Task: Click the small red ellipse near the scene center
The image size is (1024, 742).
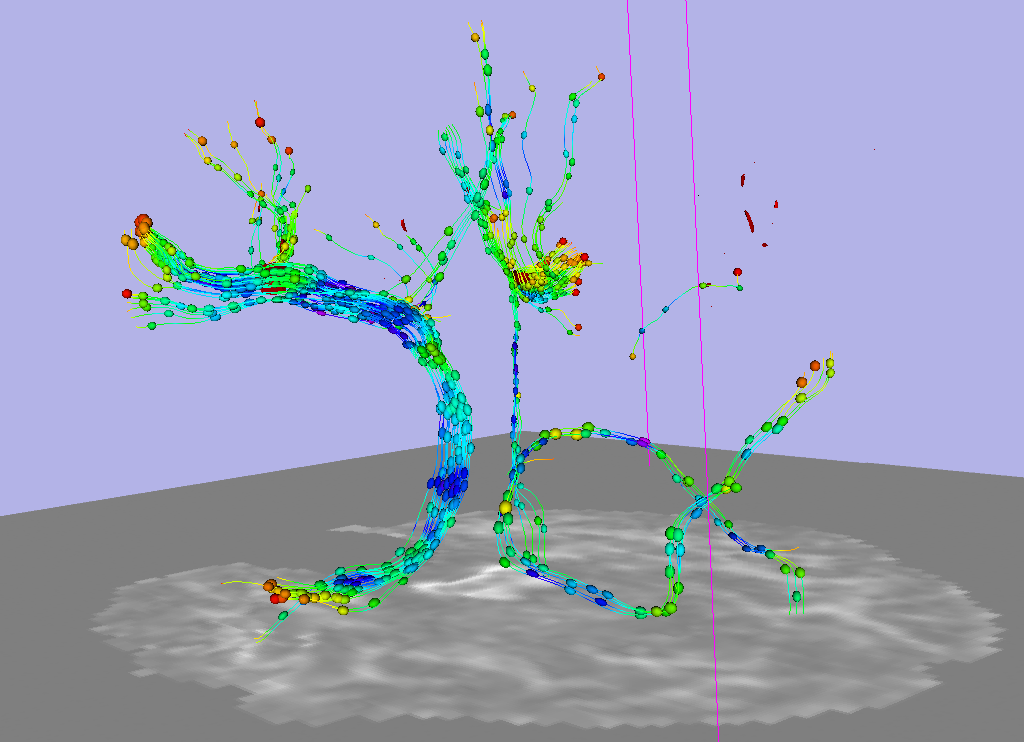Action: (x=404, y=224)
